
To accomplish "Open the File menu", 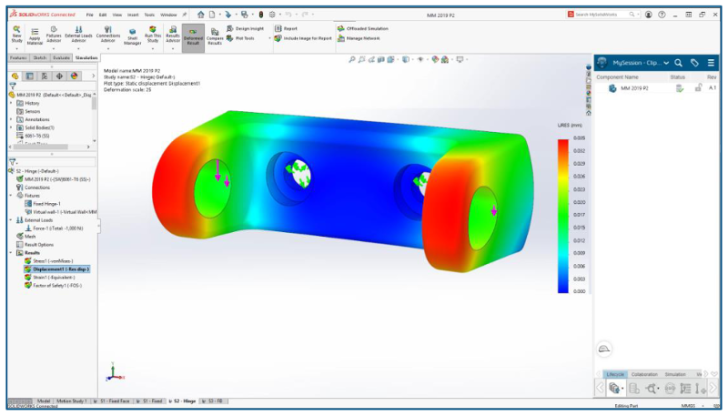I will click(90, 15).
